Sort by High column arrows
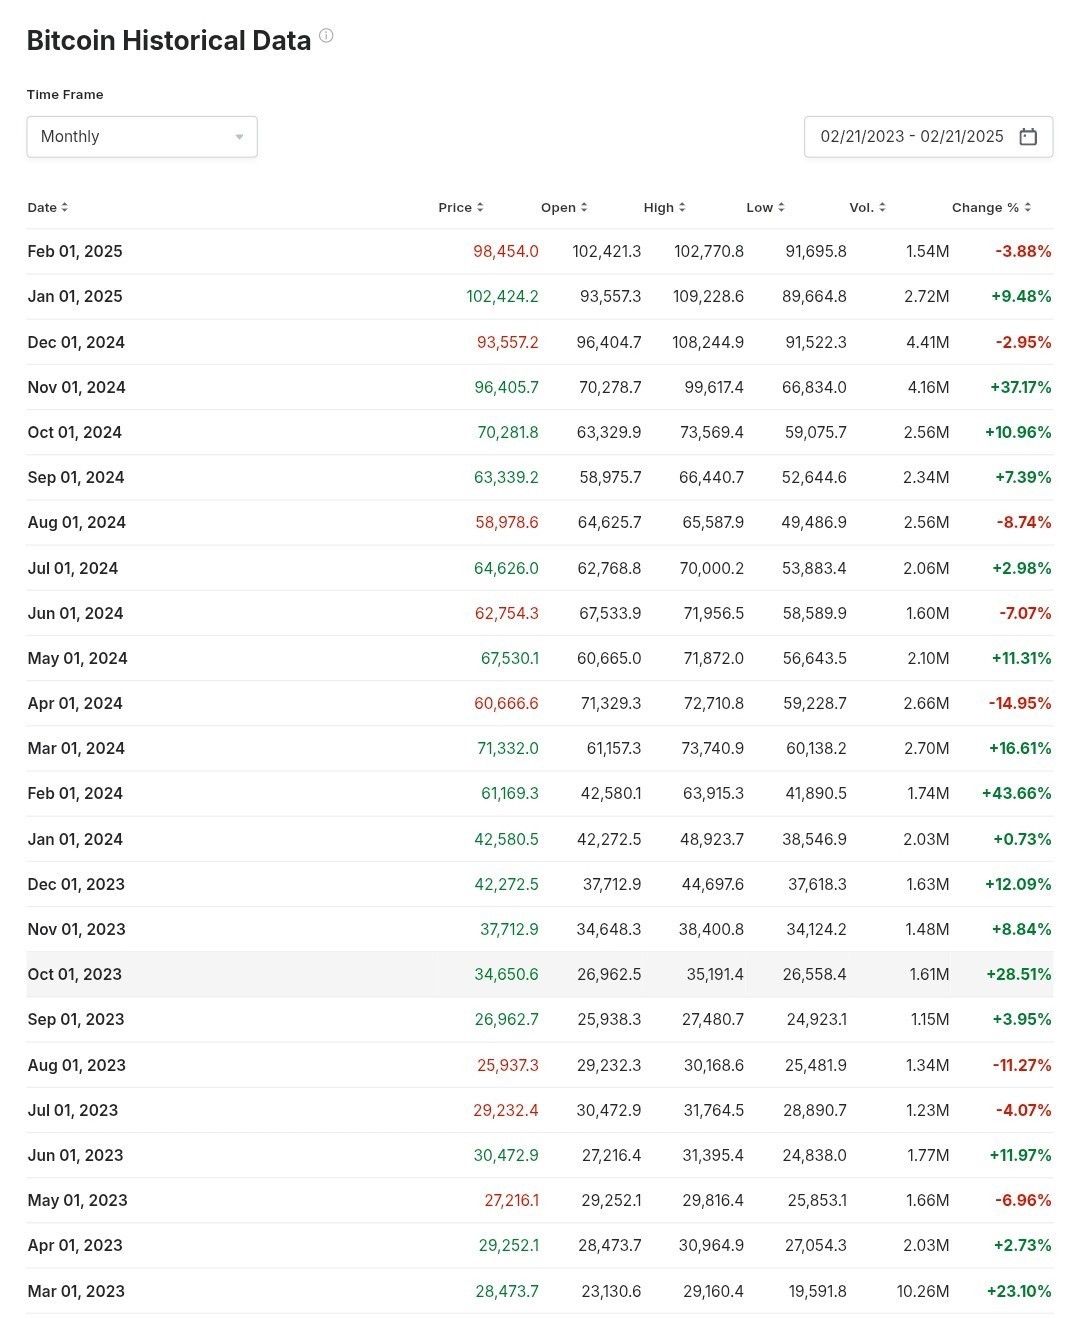This screenshot has width=1080, height=1318. (682, 207)
